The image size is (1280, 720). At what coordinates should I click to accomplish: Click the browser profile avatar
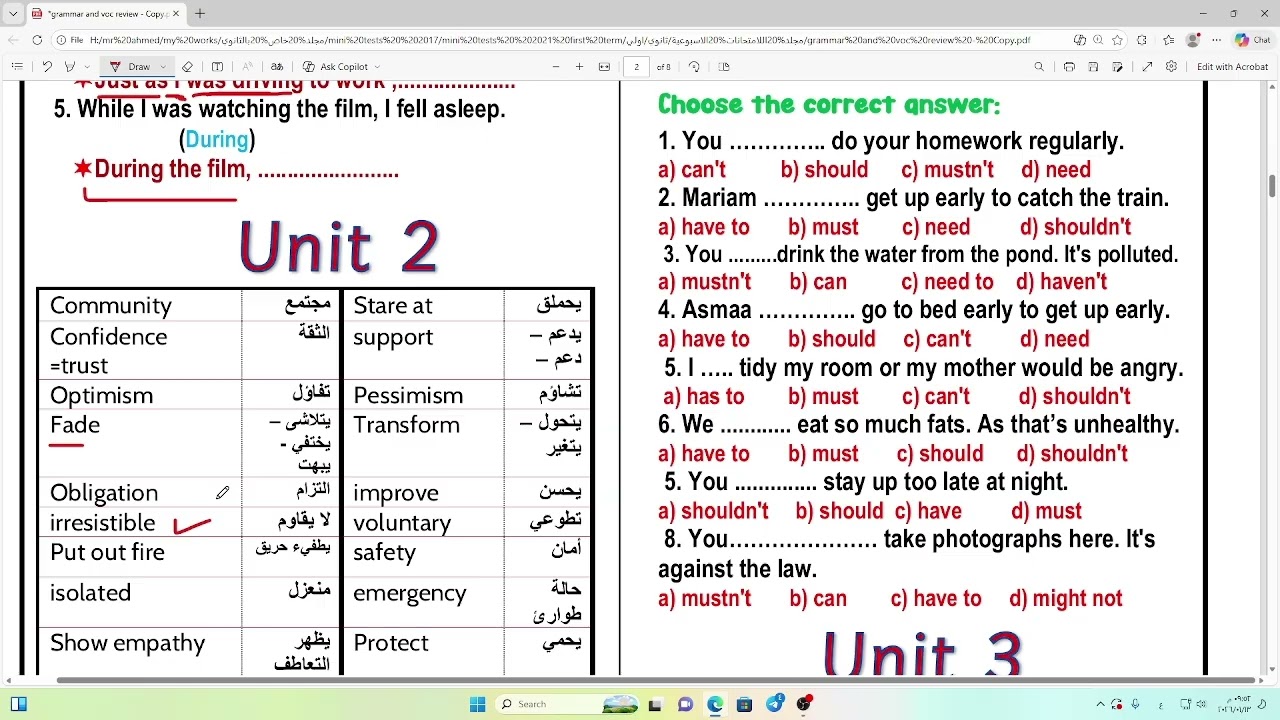click(1192, 40)
